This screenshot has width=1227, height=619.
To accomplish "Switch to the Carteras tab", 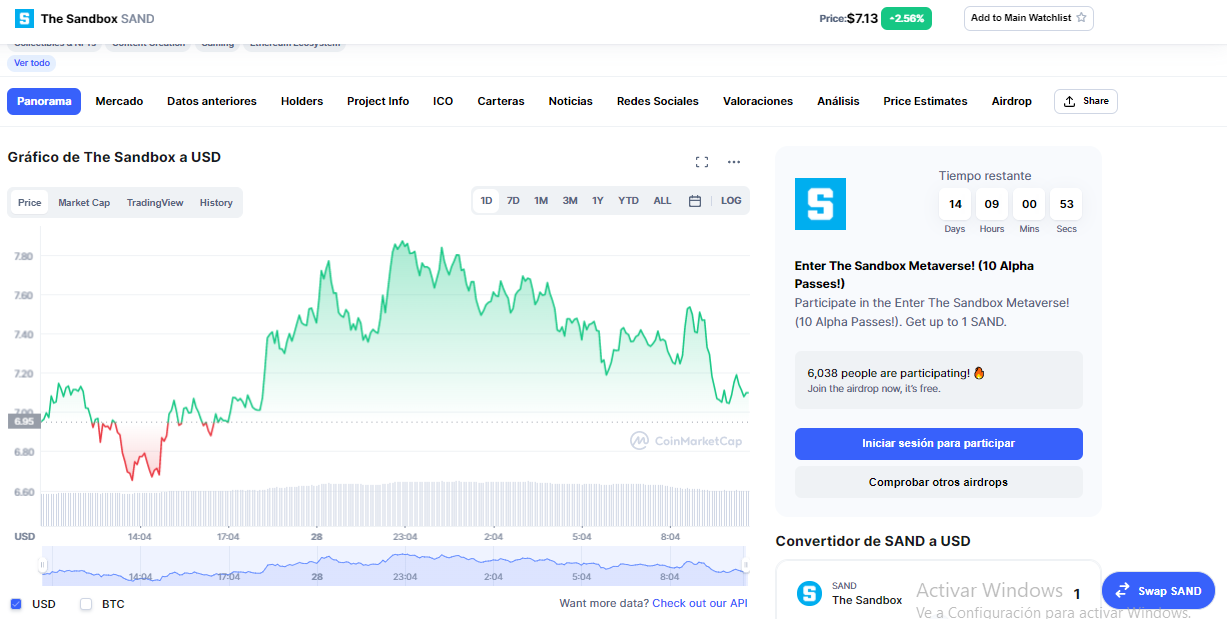I will (501, 101).
